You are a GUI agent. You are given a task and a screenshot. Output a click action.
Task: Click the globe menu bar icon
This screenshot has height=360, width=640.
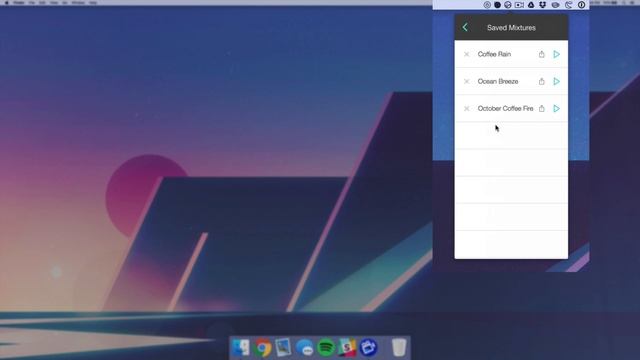coord(508,5)
